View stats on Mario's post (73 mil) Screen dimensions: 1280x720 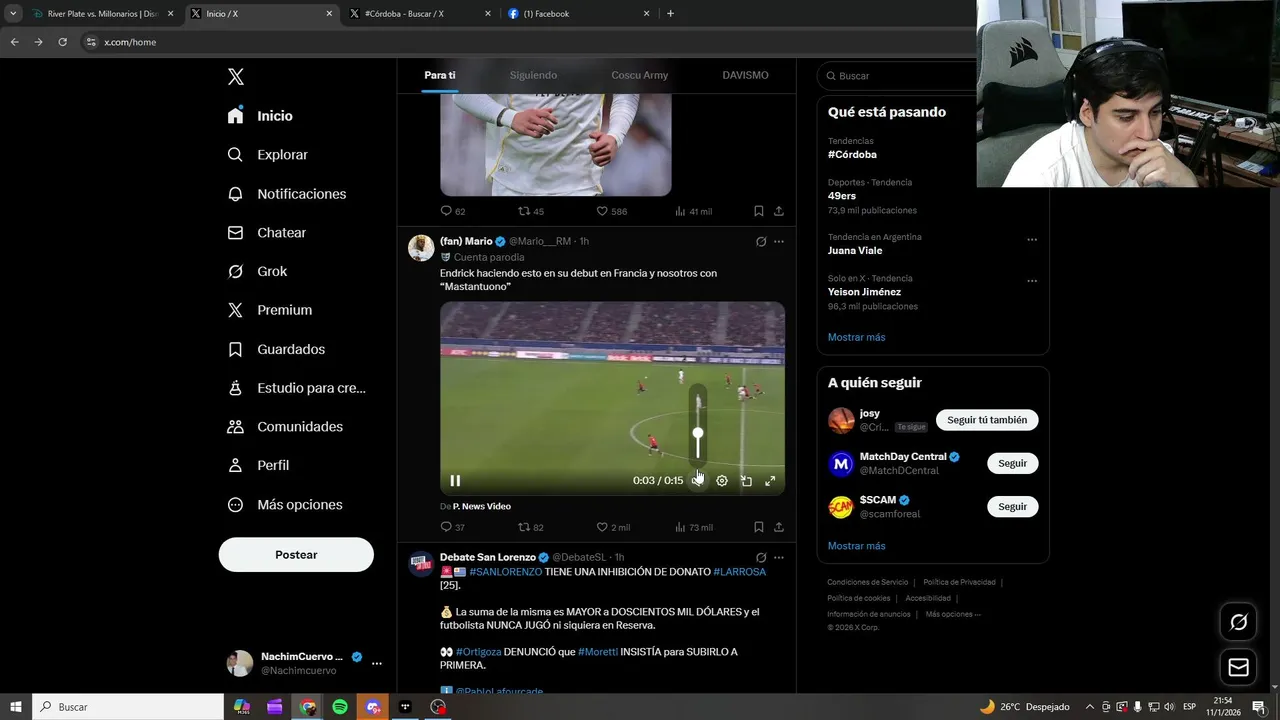point(694,527)
